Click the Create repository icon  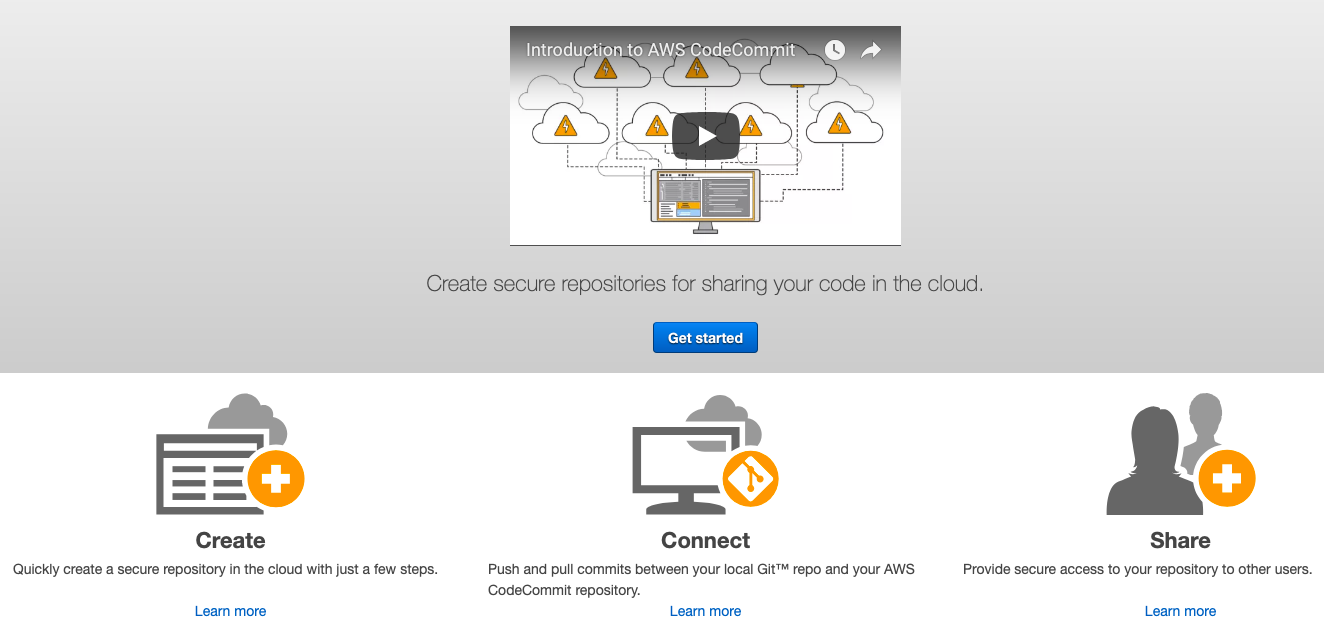click(x=230, y=454)
